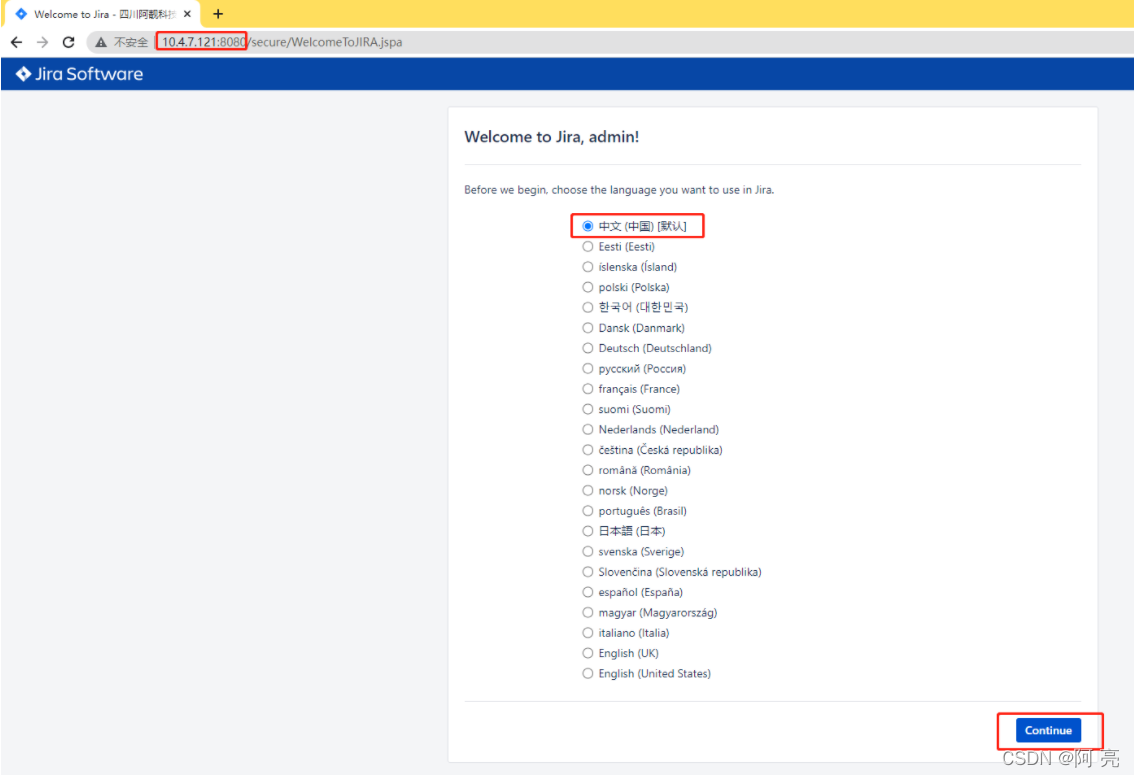Viewport: 1134px width, 777px height.
Task: Pick suomi (Suomi) language option
Action: tap(588, 409)
